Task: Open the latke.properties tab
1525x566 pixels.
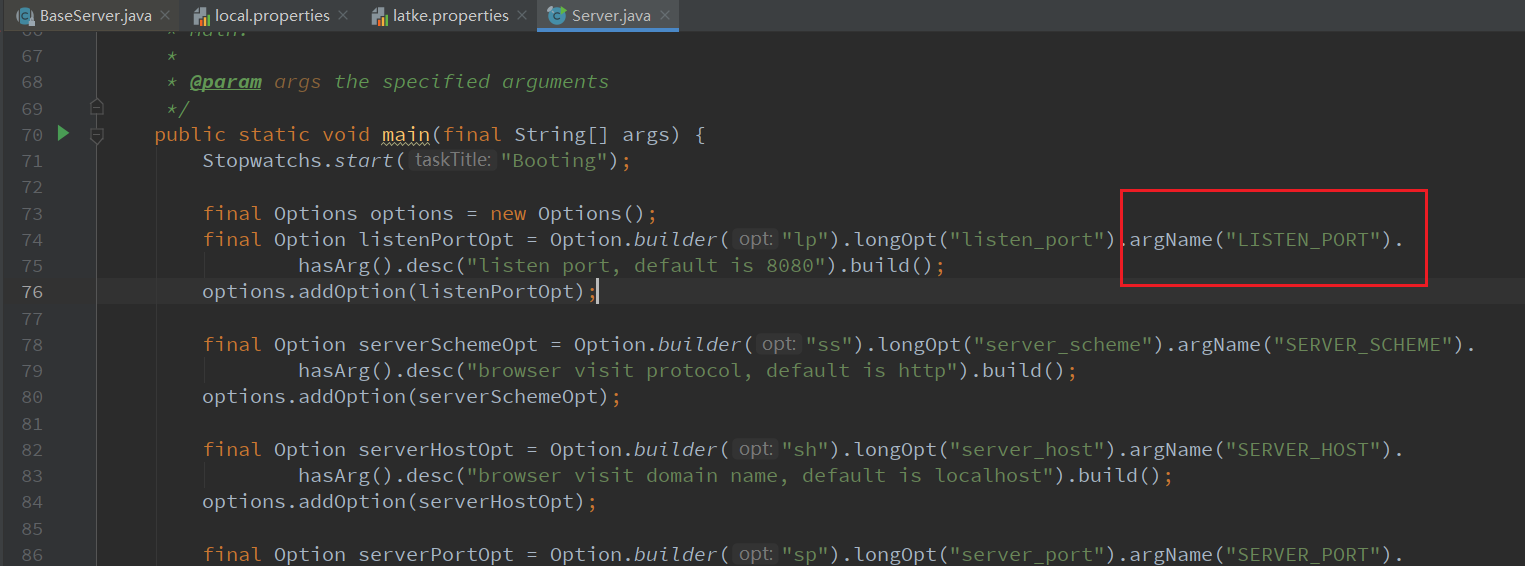Action: click(452, 16)
